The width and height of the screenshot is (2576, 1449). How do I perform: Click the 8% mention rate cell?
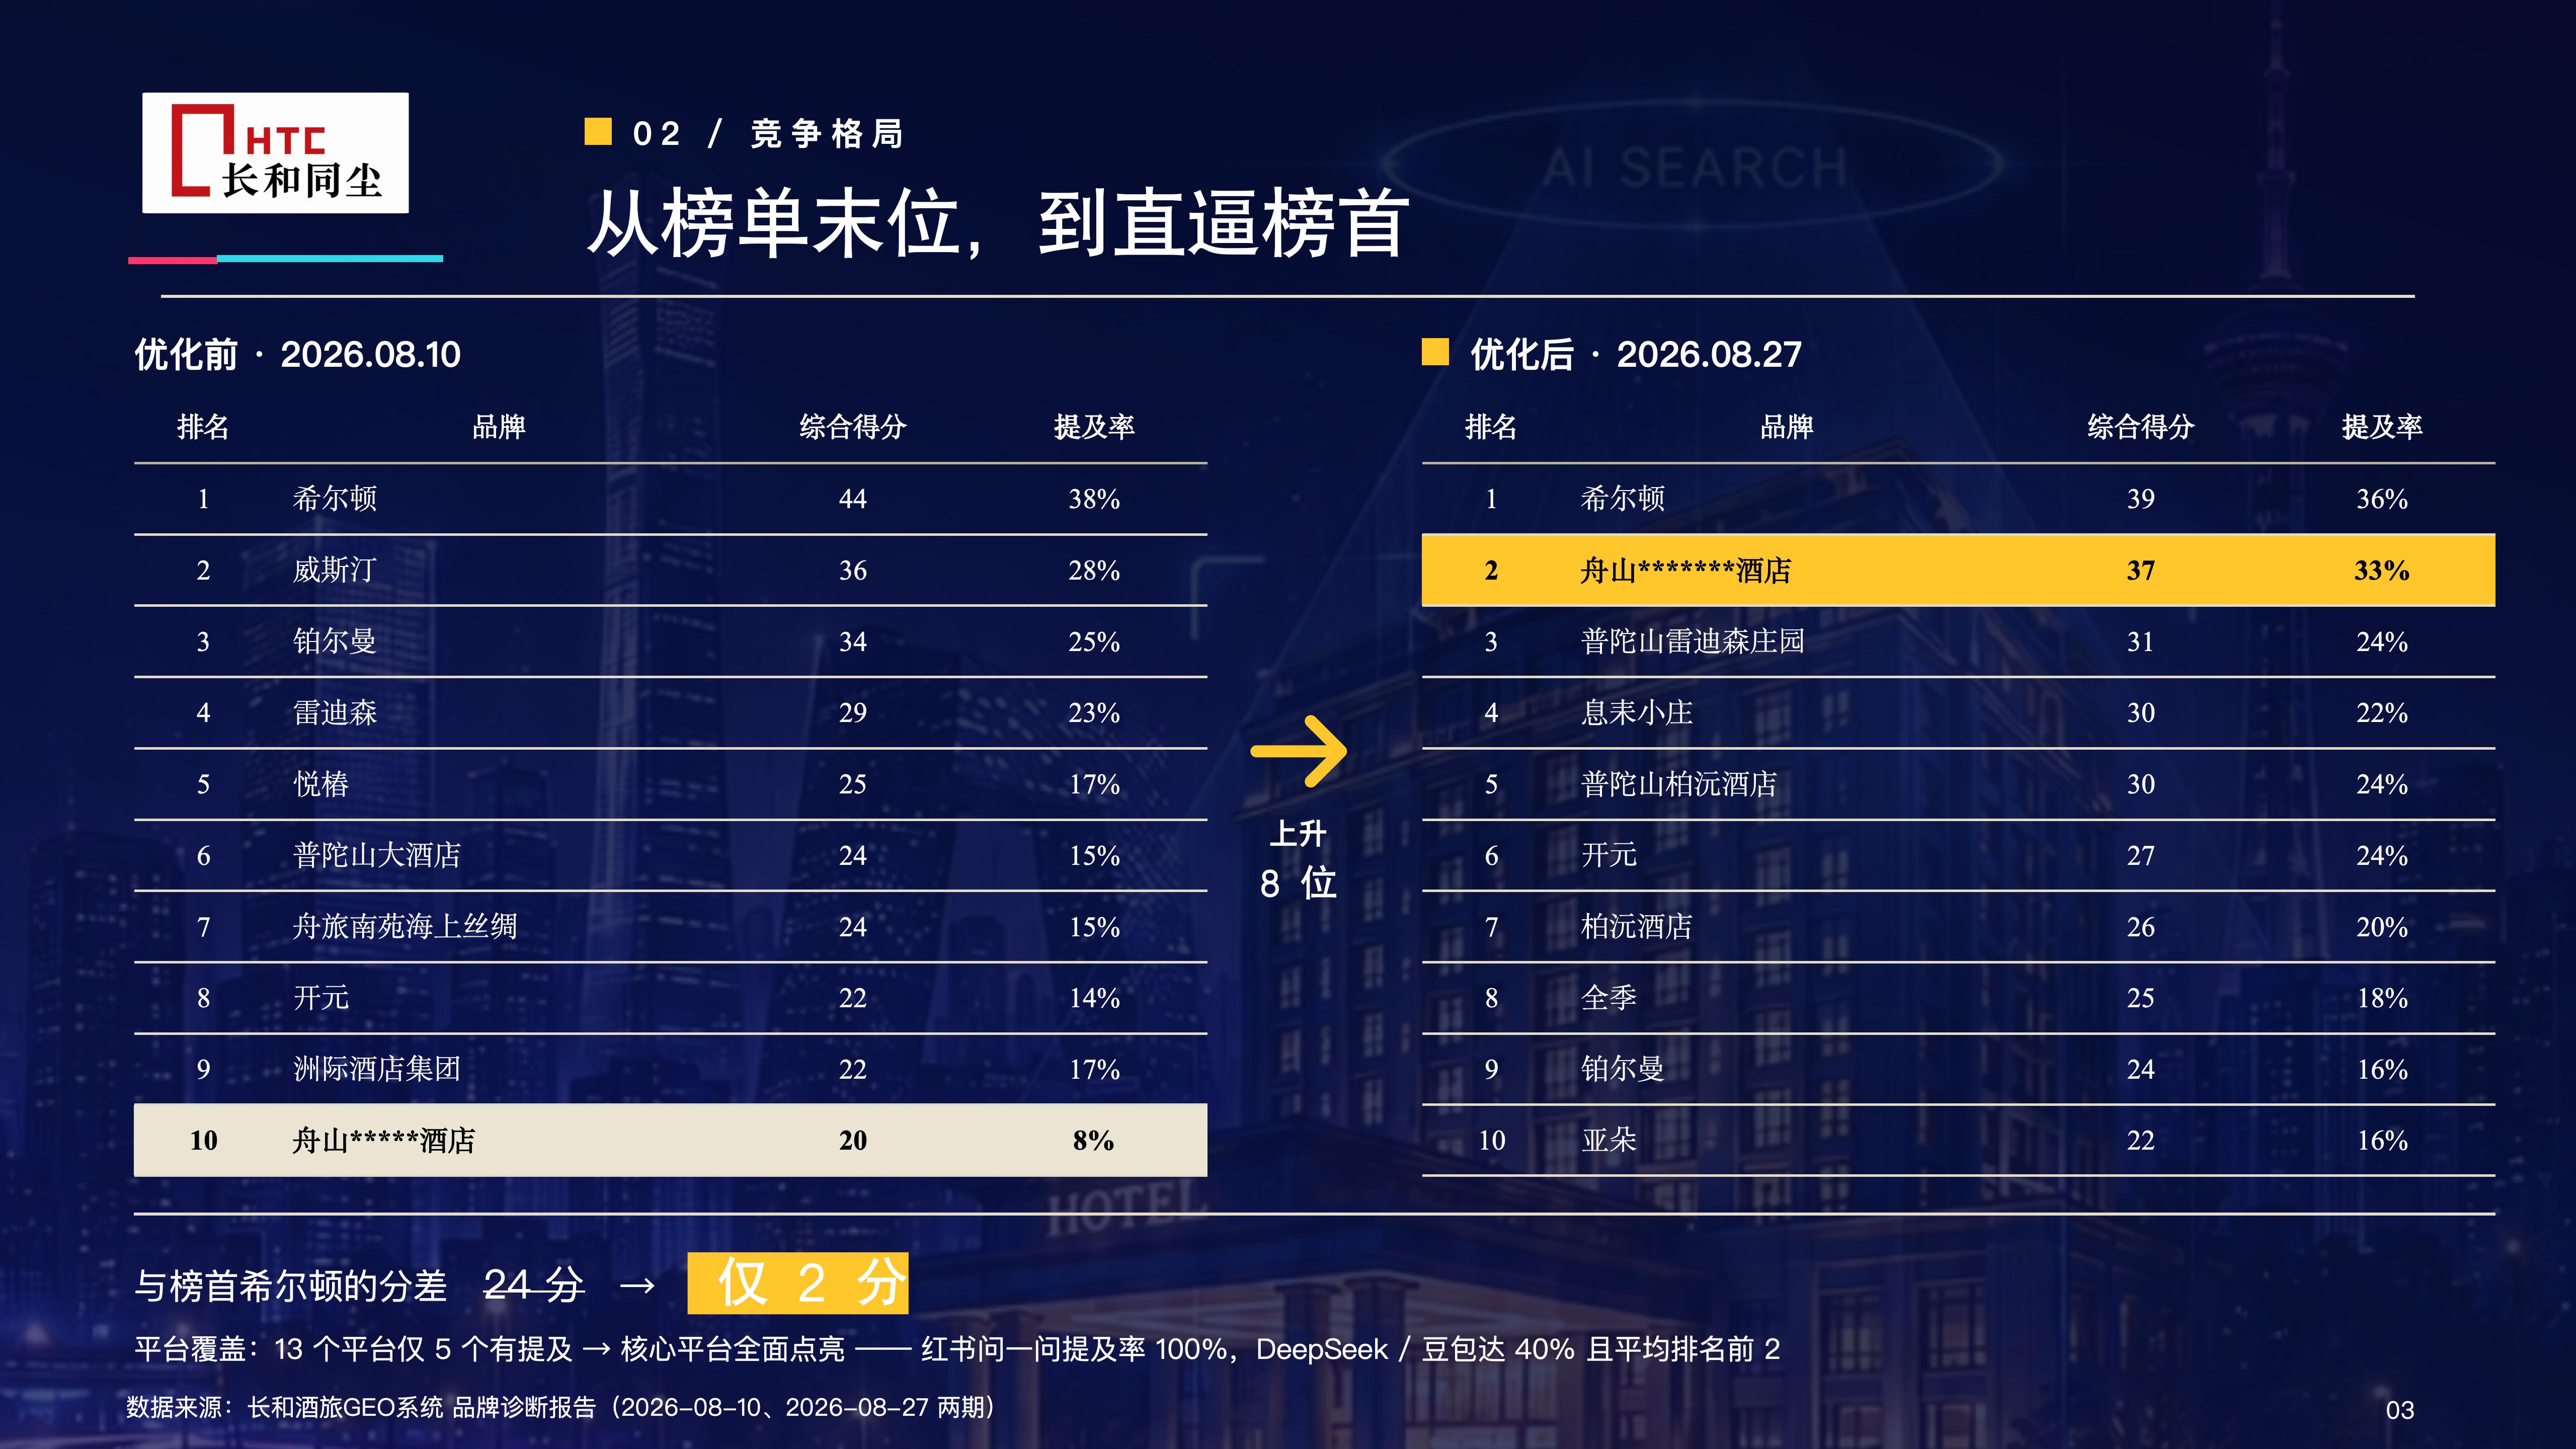(x=1094, y=1141)
